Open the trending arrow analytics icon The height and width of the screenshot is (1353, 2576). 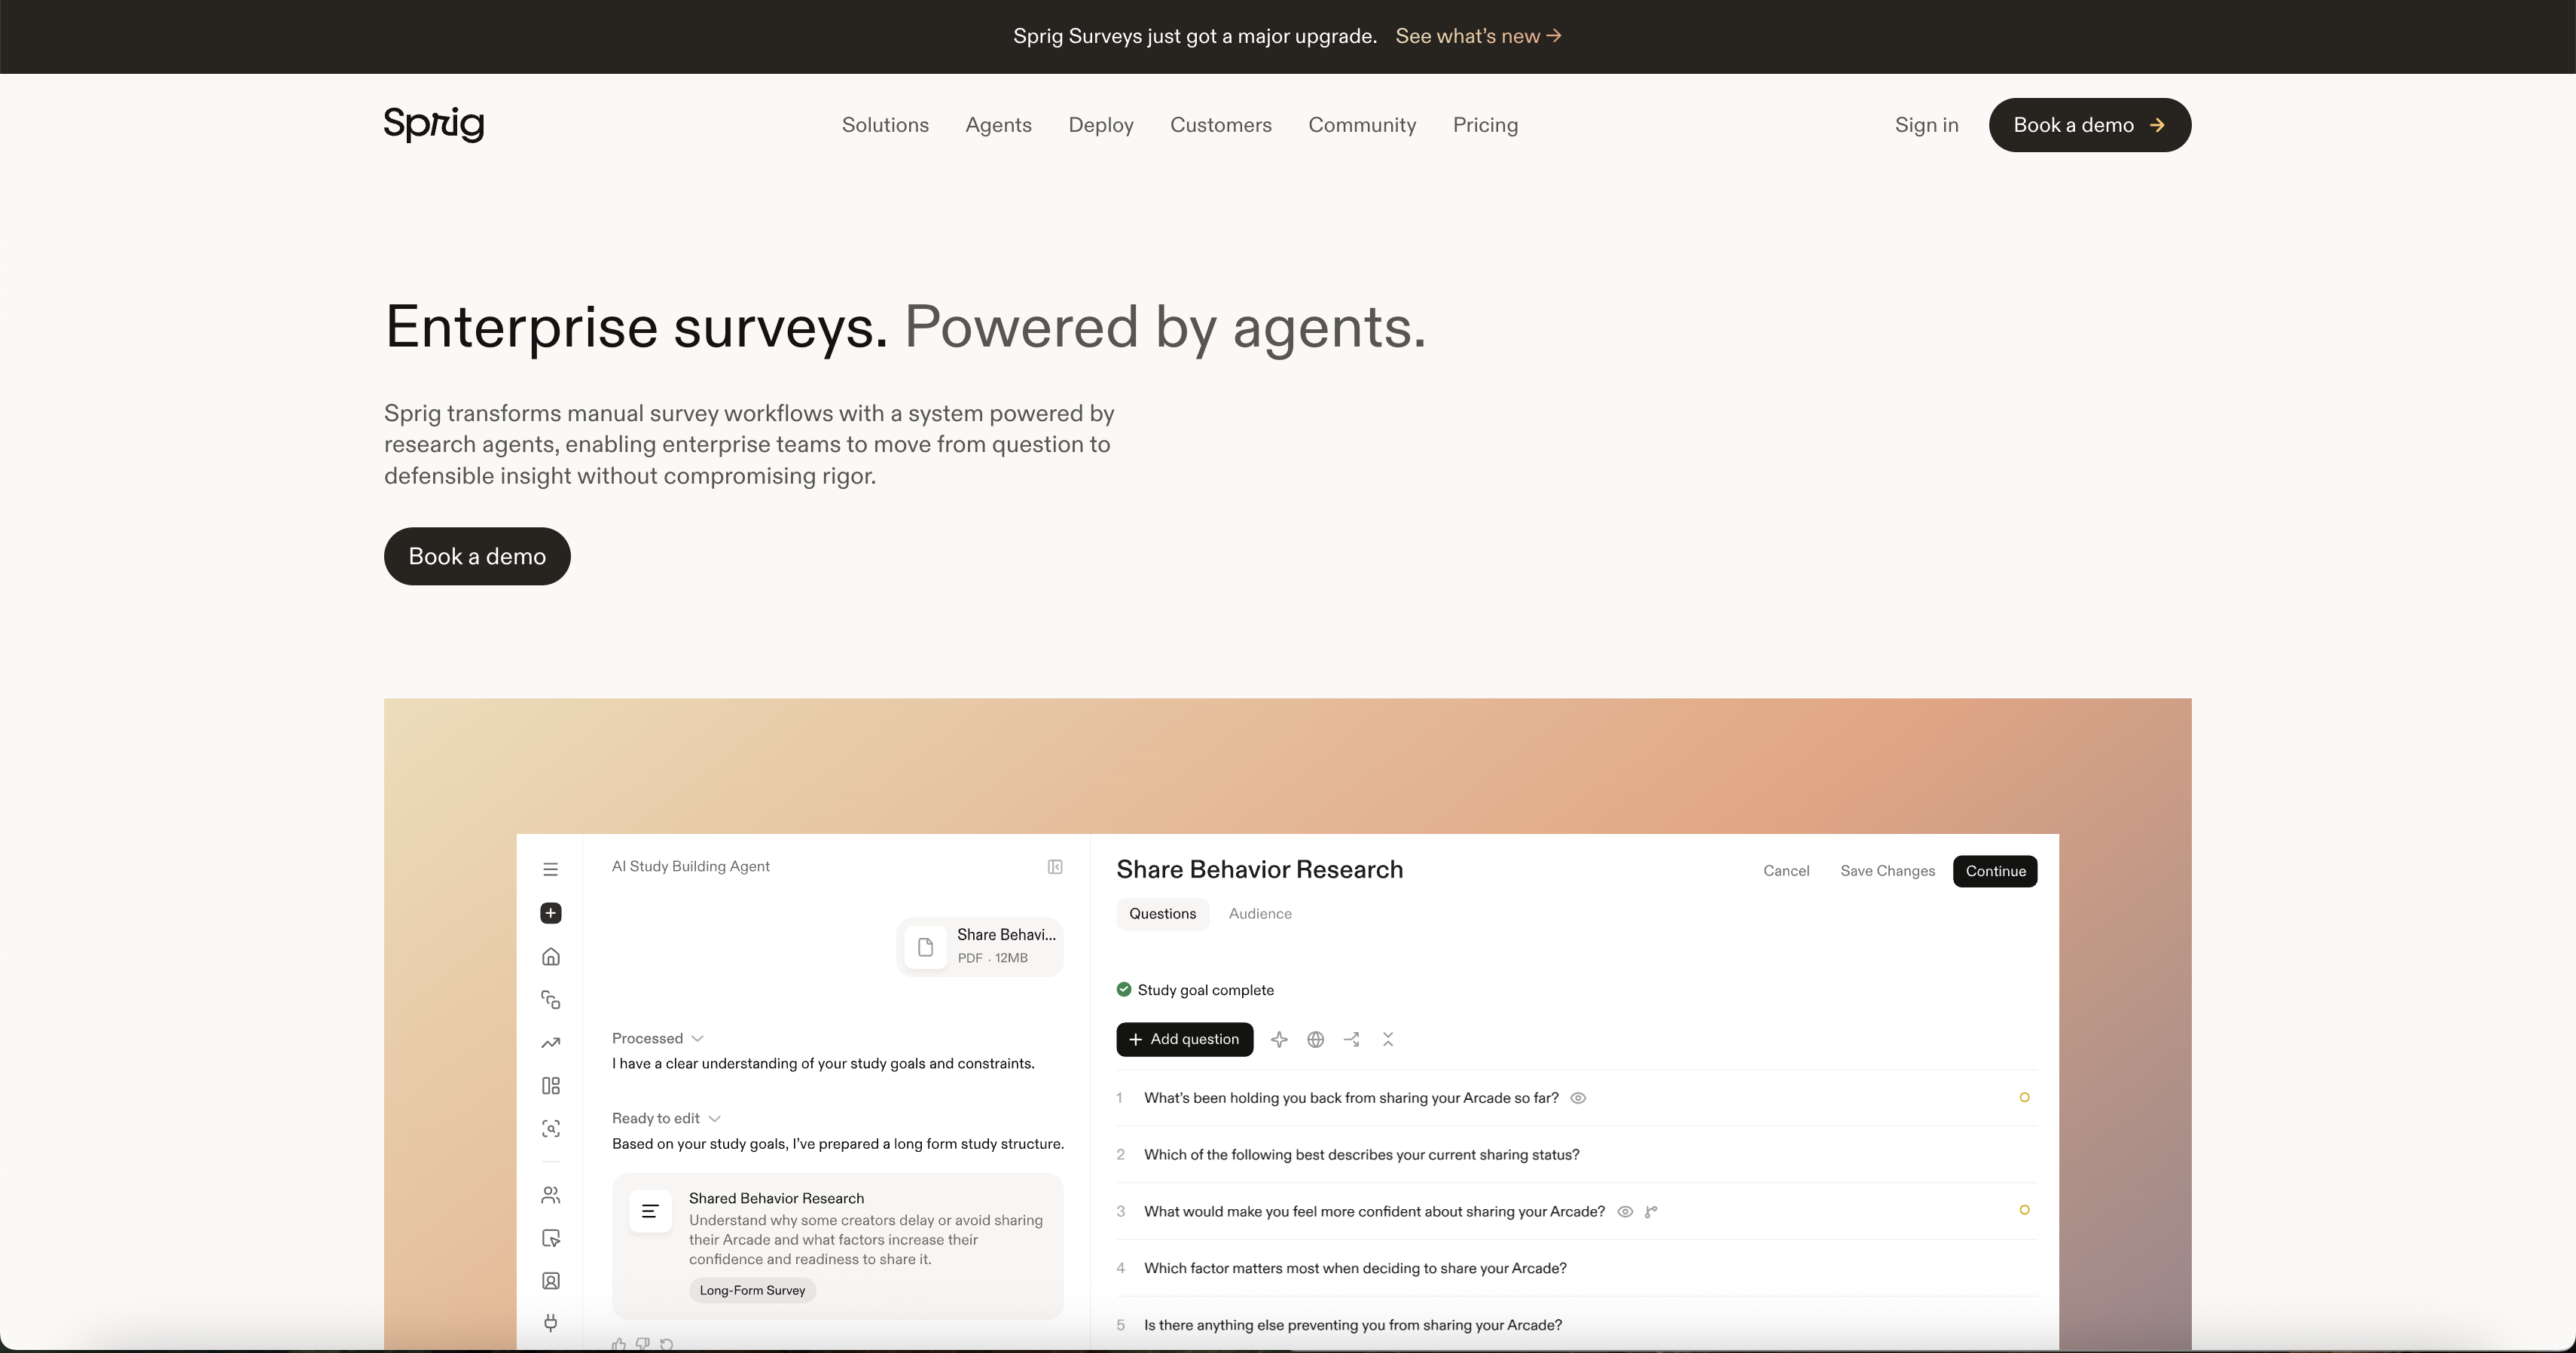550,1043
